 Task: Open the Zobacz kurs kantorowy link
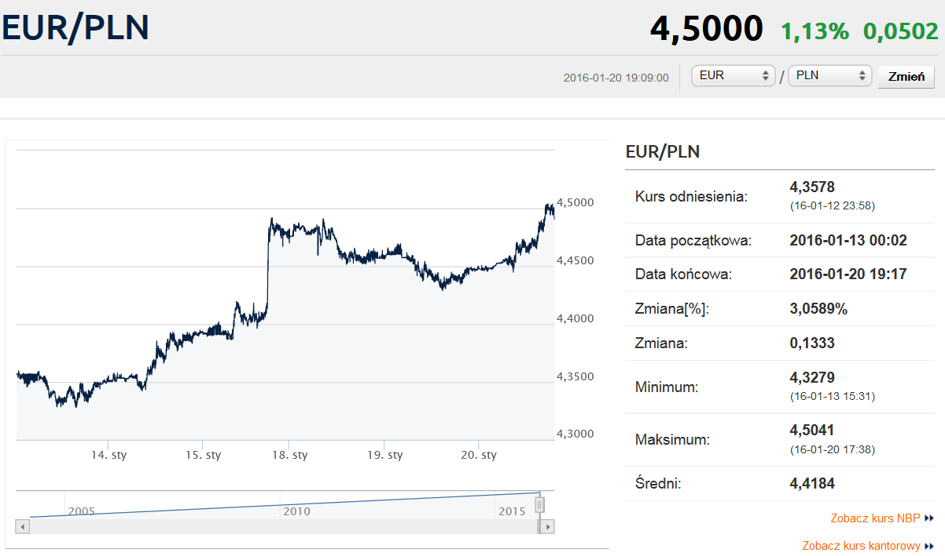(x=861, y=546)
